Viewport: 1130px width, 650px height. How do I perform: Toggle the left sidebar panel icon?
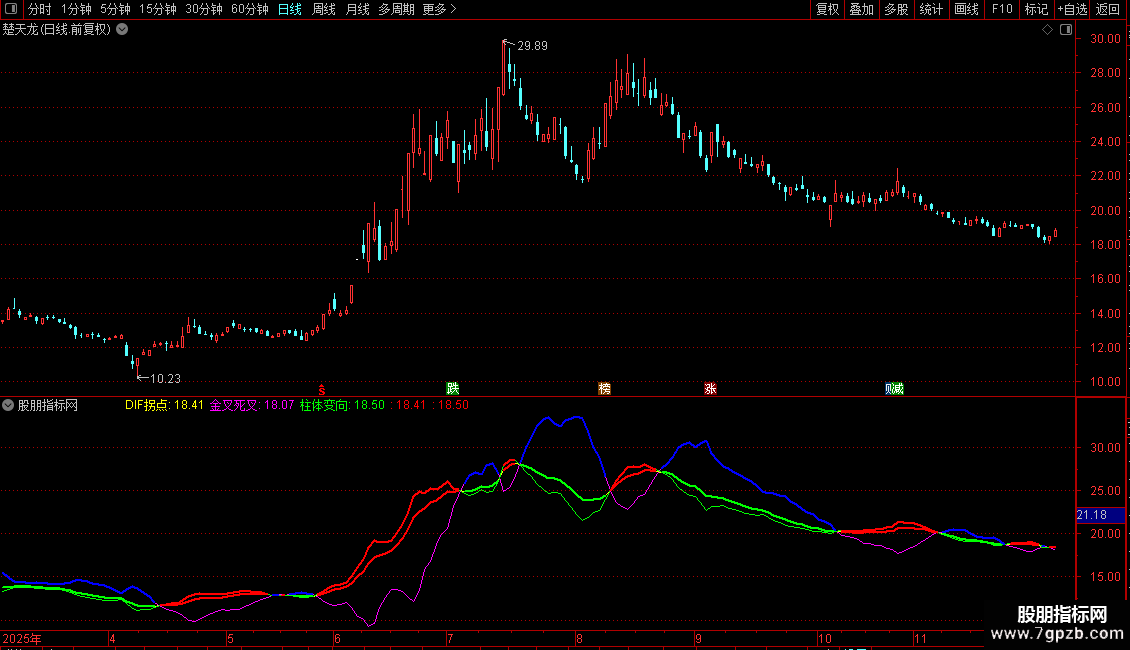[12, 9]
